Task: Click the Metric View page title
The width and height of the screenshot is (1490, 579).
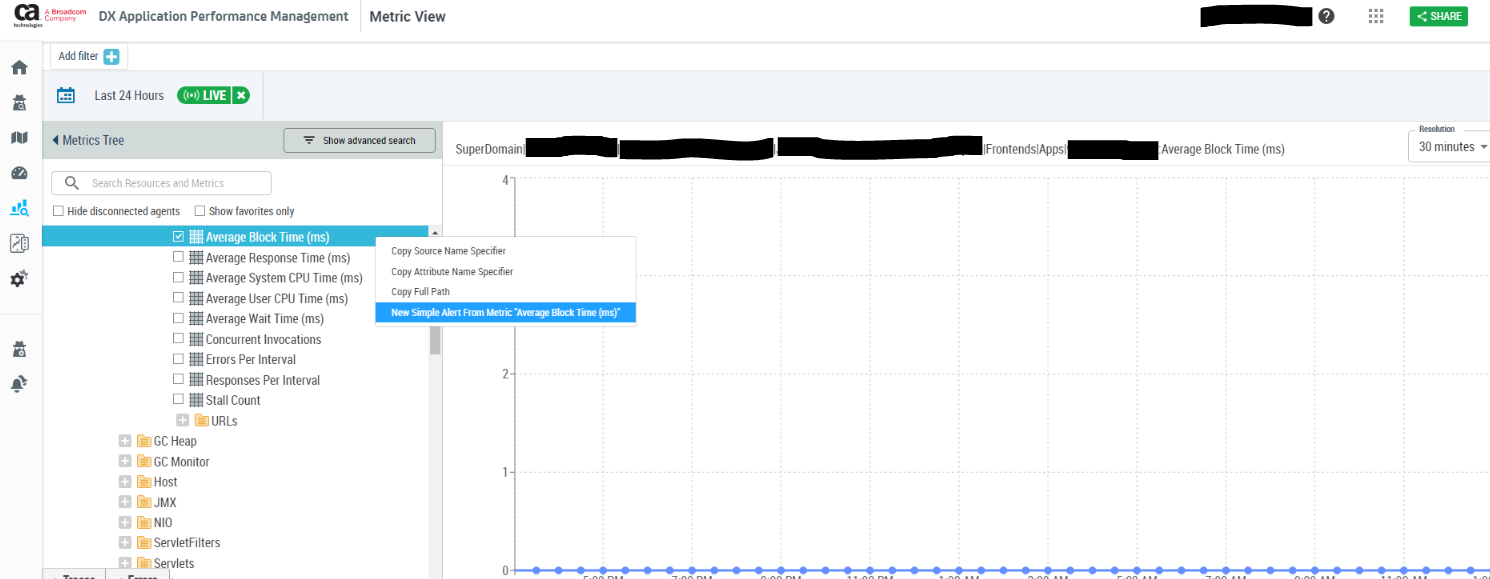Action: pos(407,17)
